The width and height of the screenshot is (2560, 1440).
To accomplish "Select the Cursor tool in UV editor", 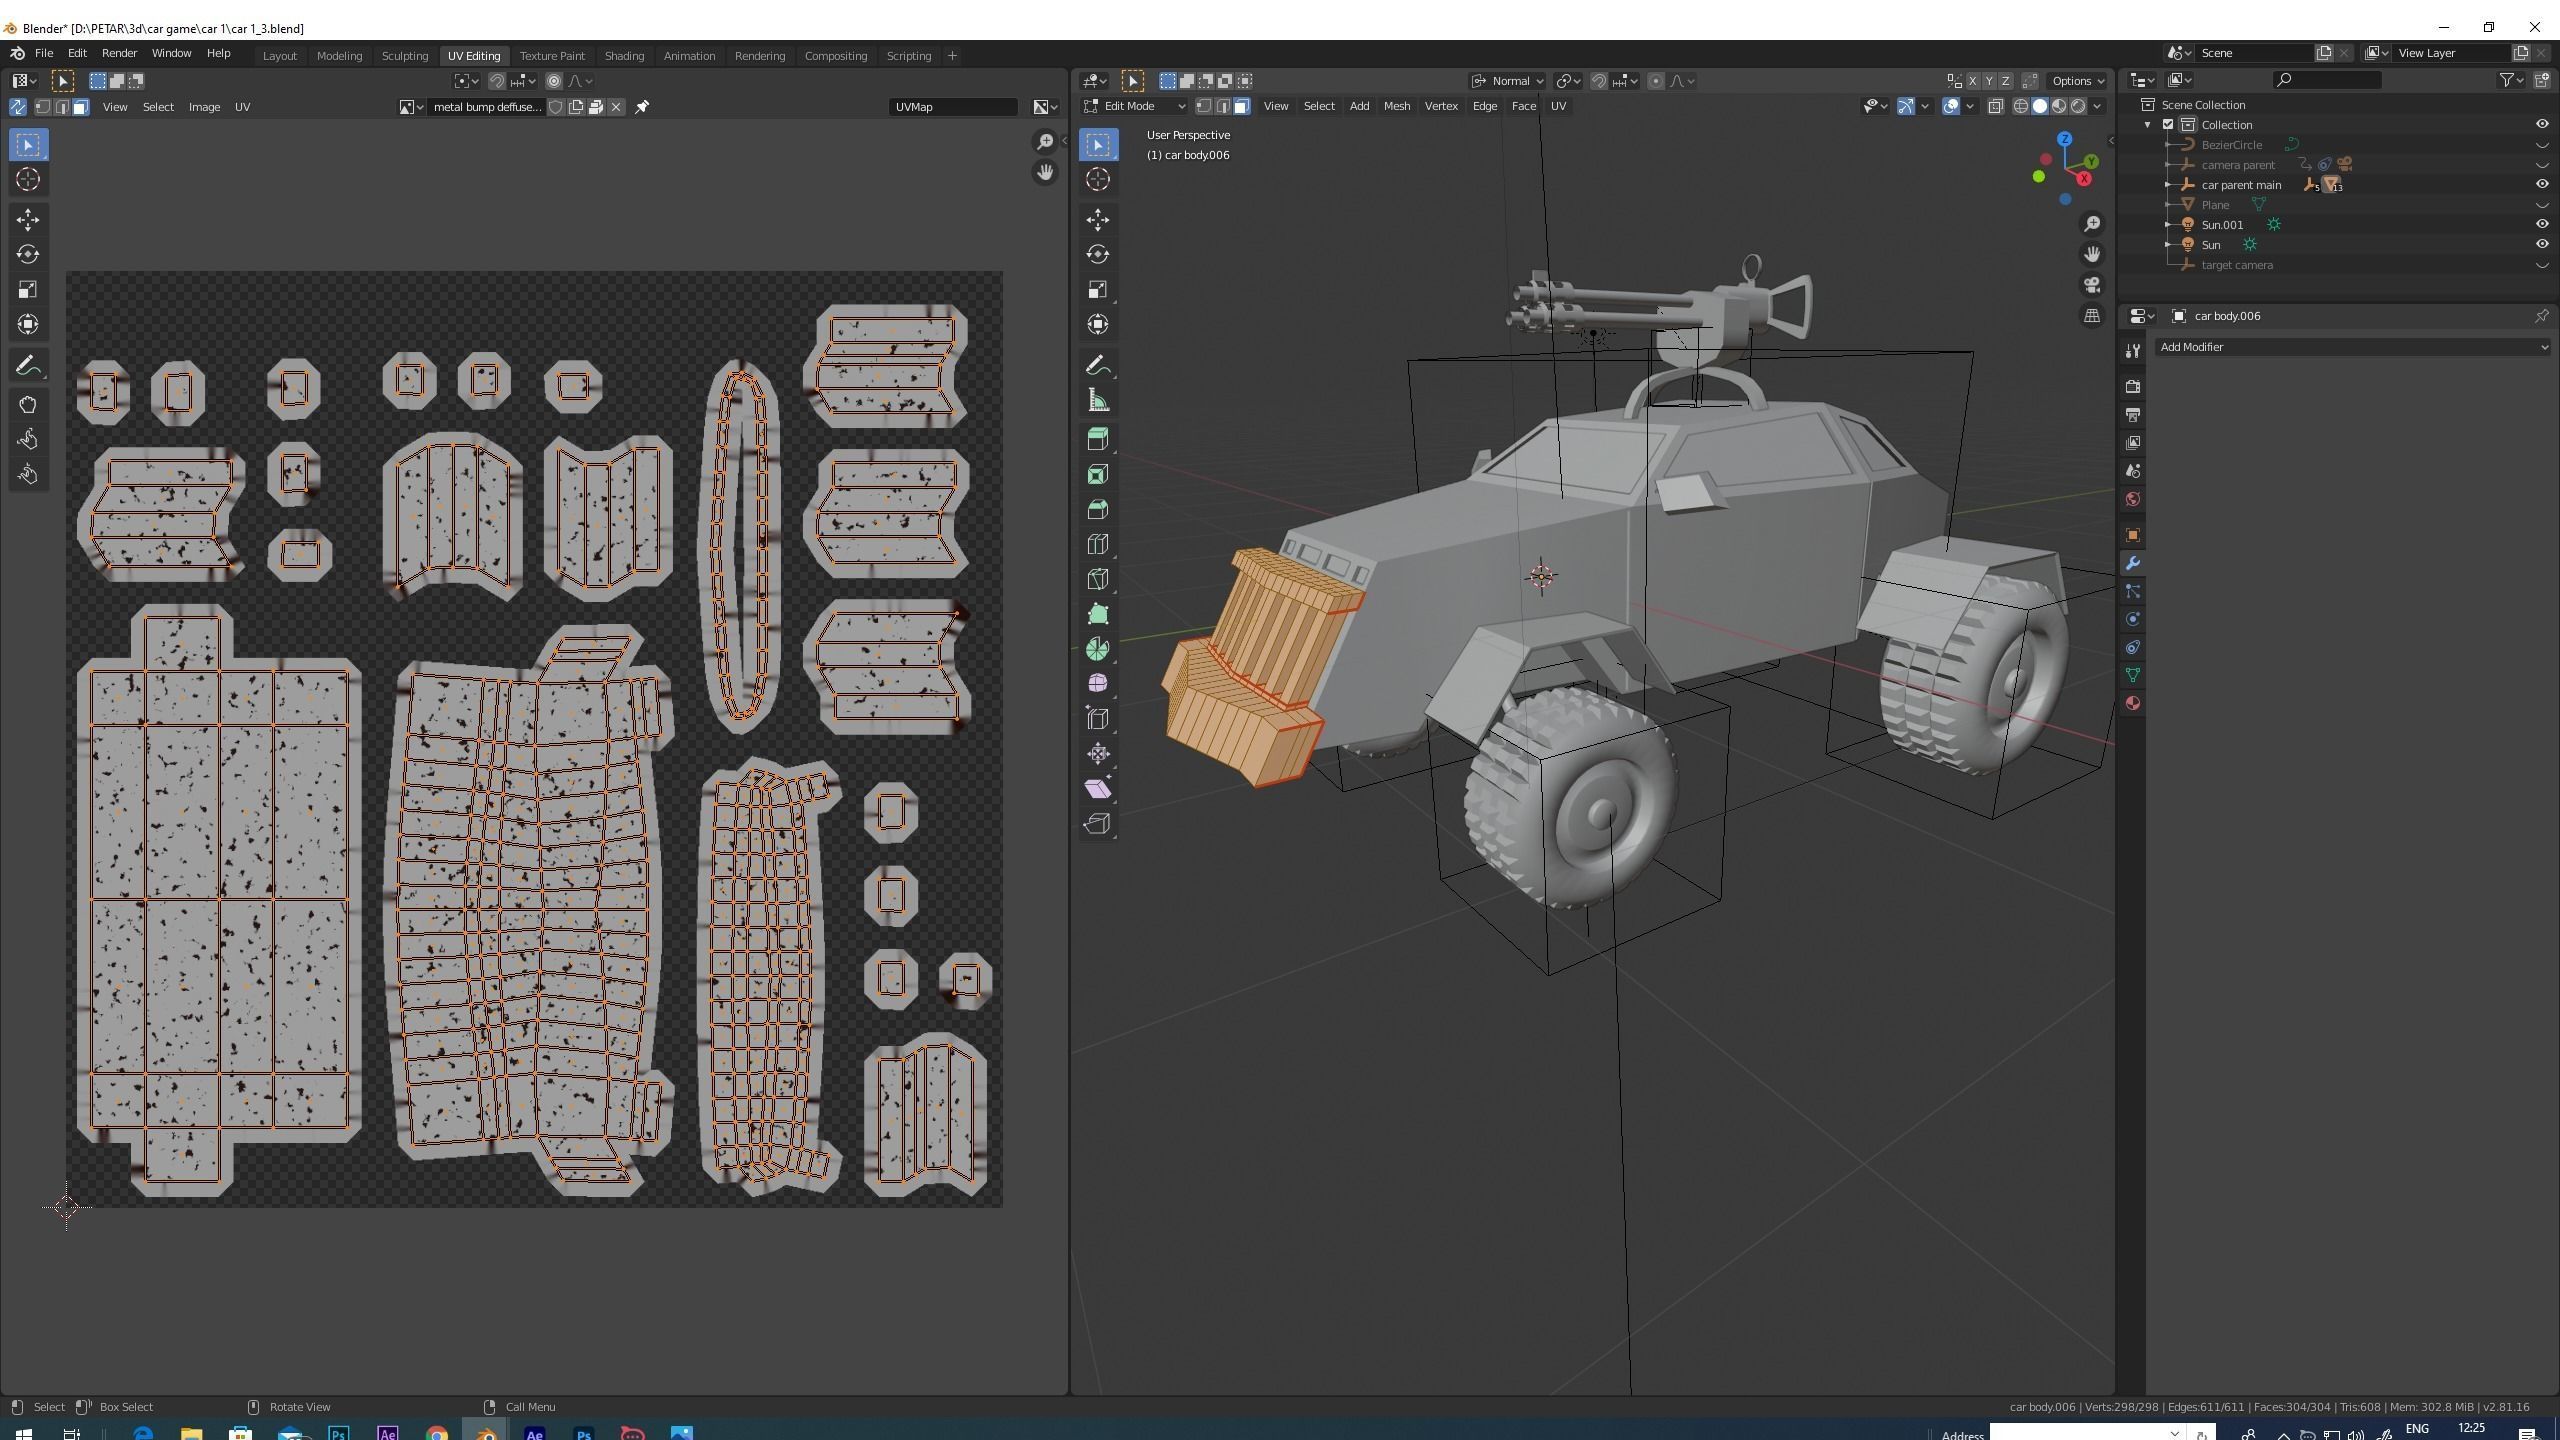I will tap(28, 179).
